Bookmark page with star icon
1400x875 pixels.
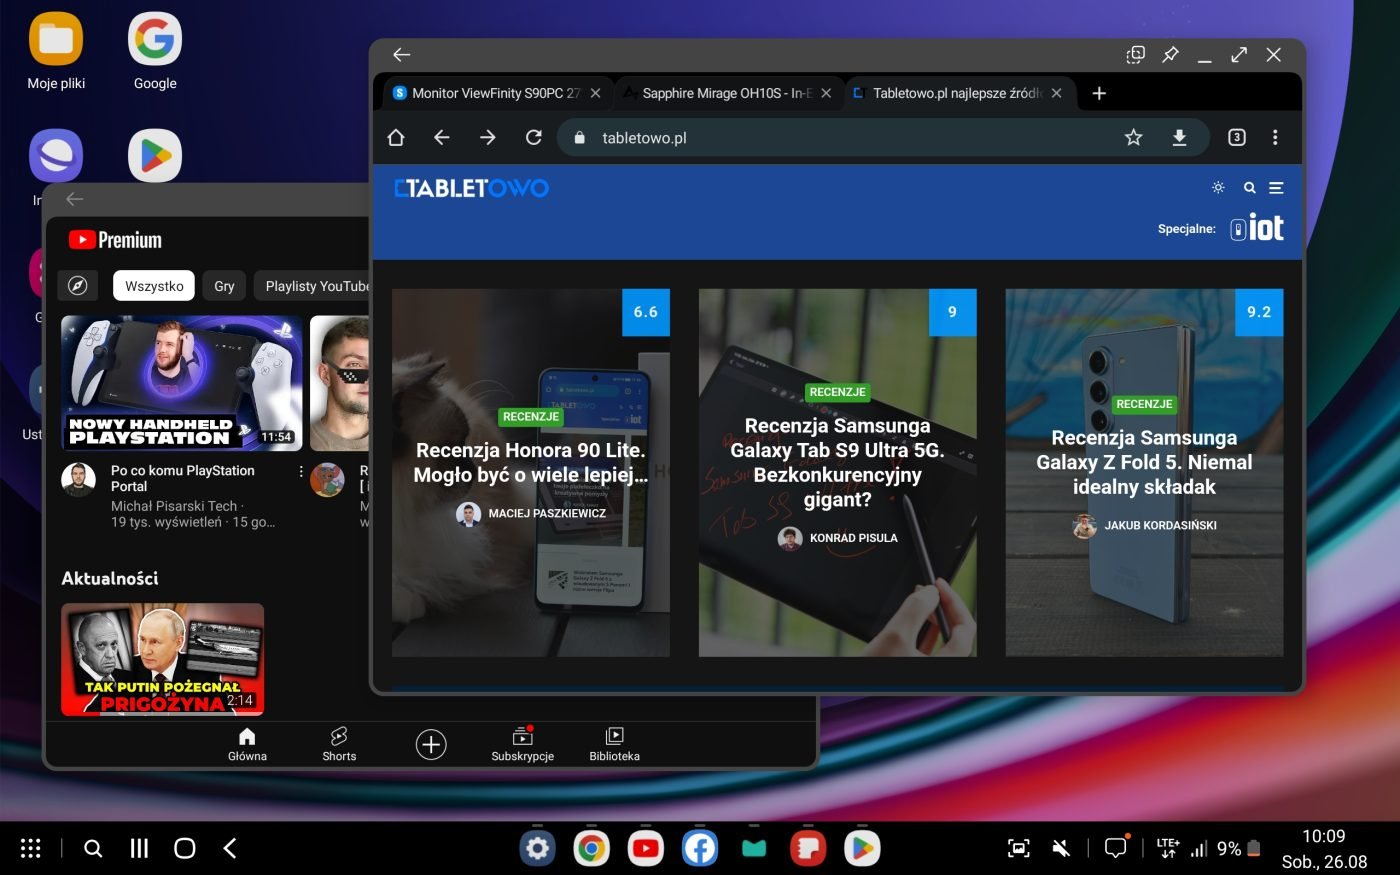[x=1133, y=138]
